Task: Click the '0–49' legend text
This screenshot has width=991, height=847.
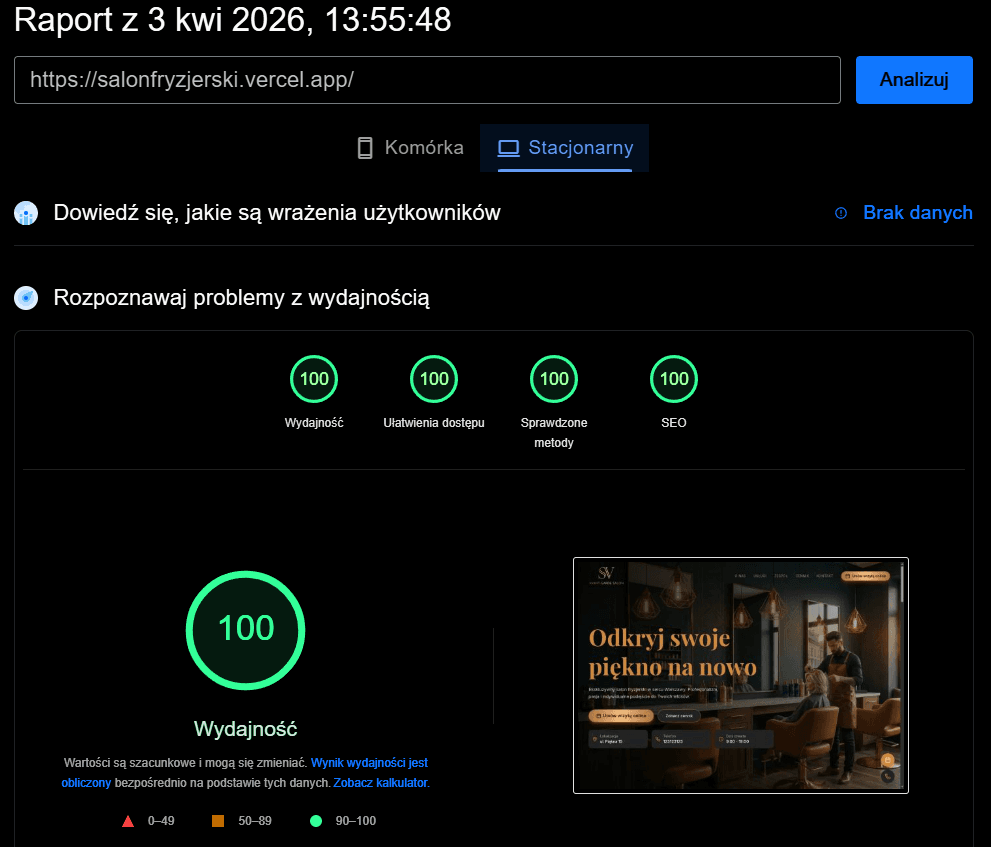Action: pos(161,821)
